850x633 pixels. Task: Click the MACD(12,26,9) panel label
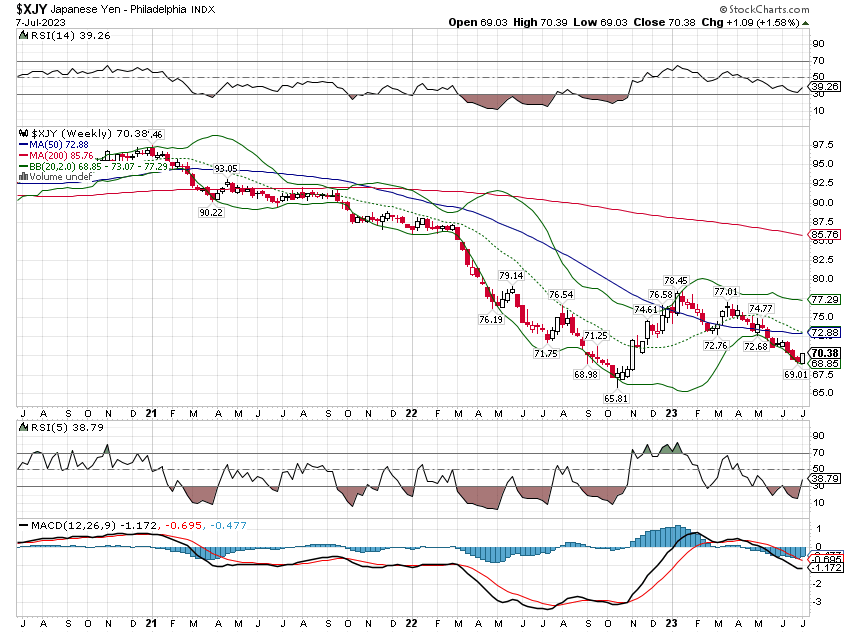[74, 526]
